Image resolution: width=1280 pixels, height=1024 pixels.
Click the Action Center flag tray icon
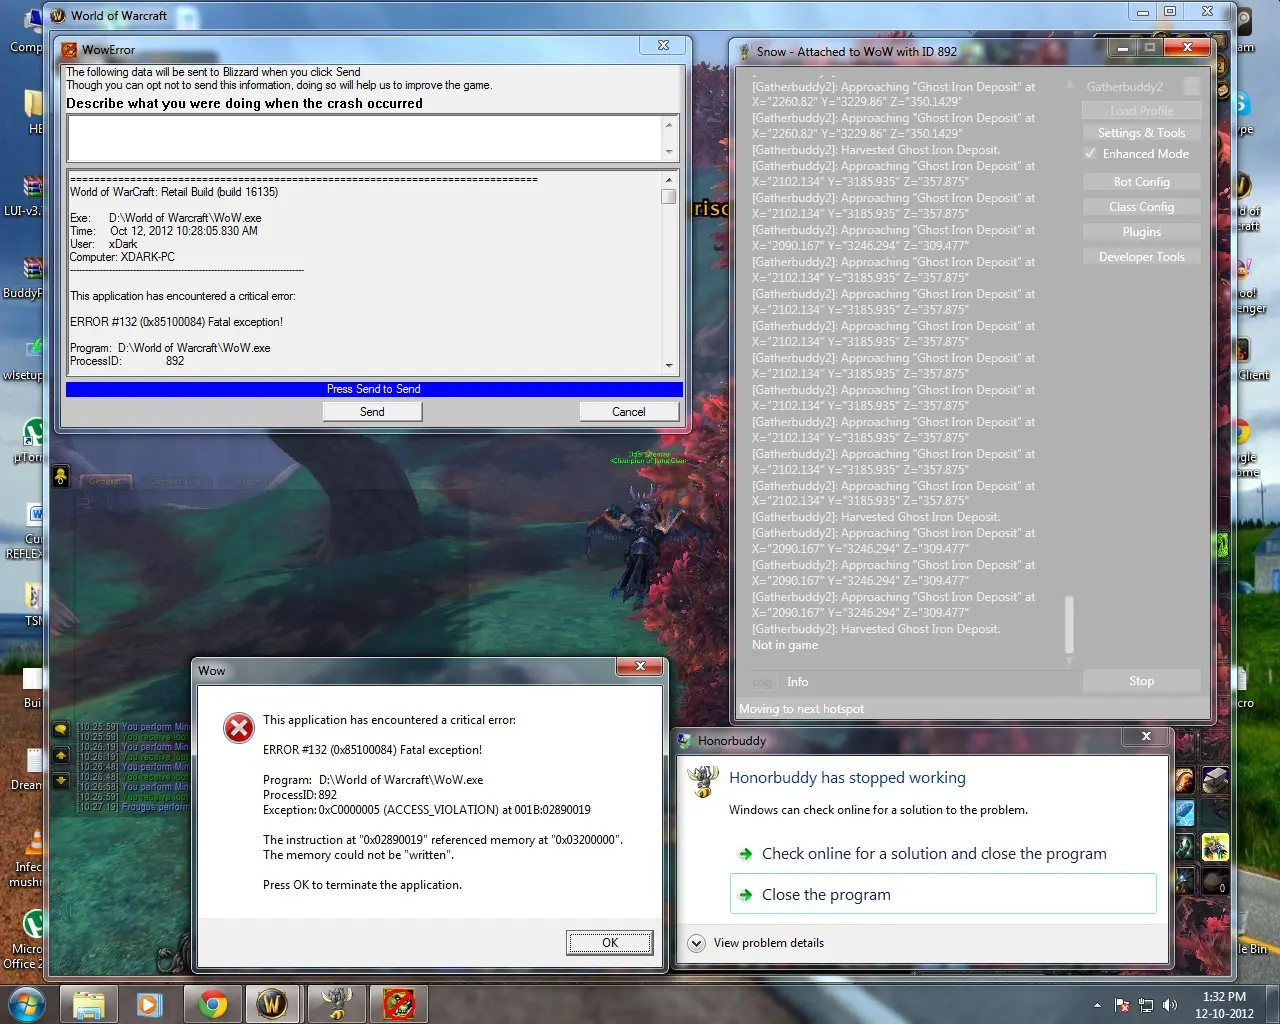(x=1122, y=1005)
